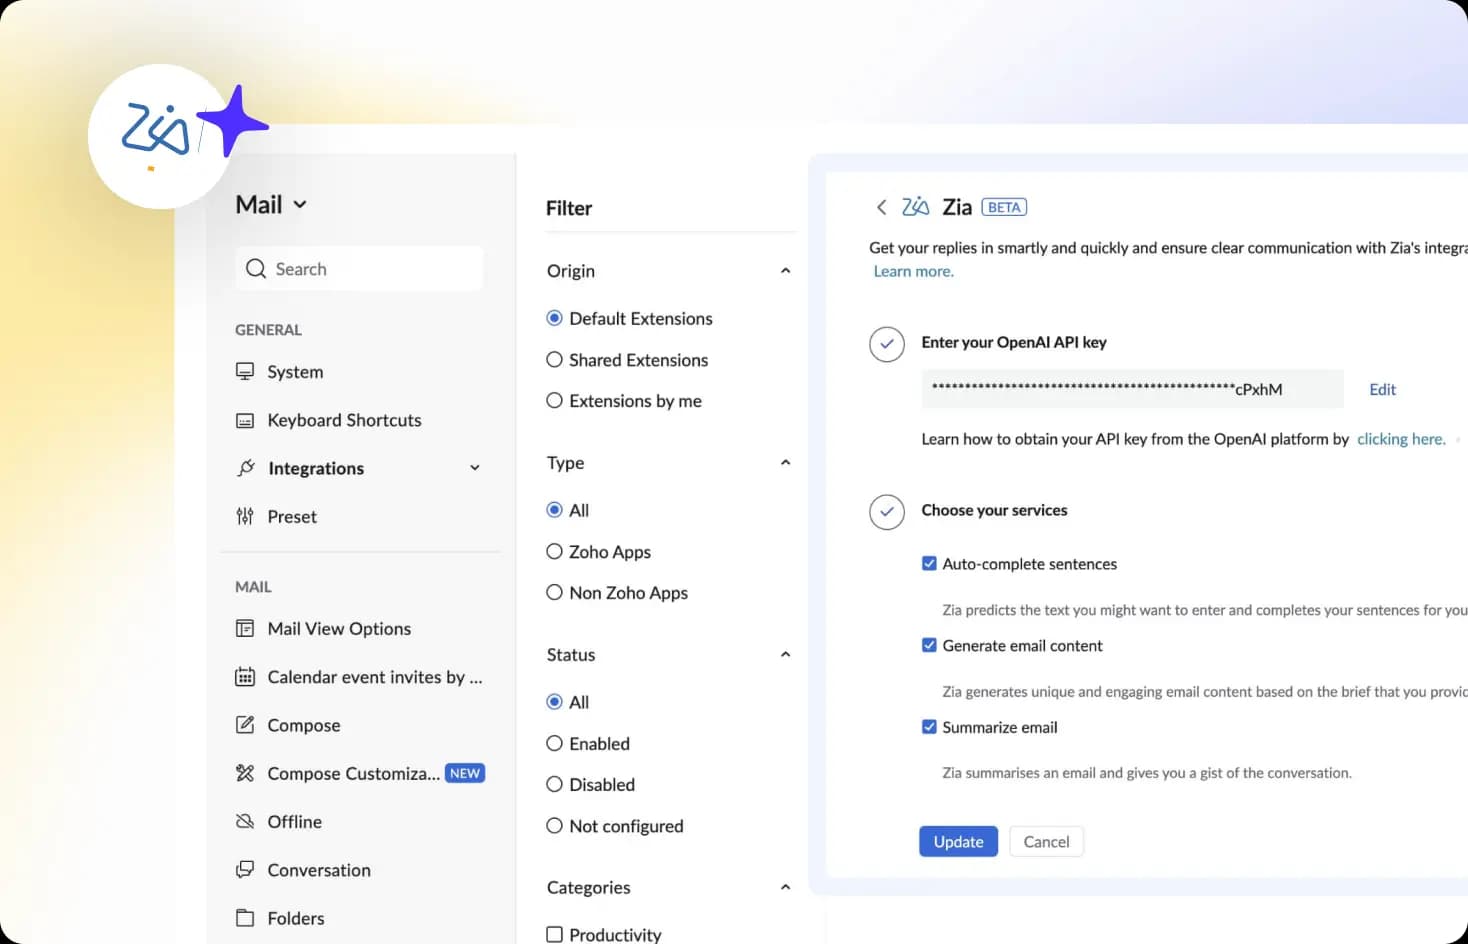The image size is (1468, 944).
Task: Click the search magnifier icon
Action: tap(256, 269)
